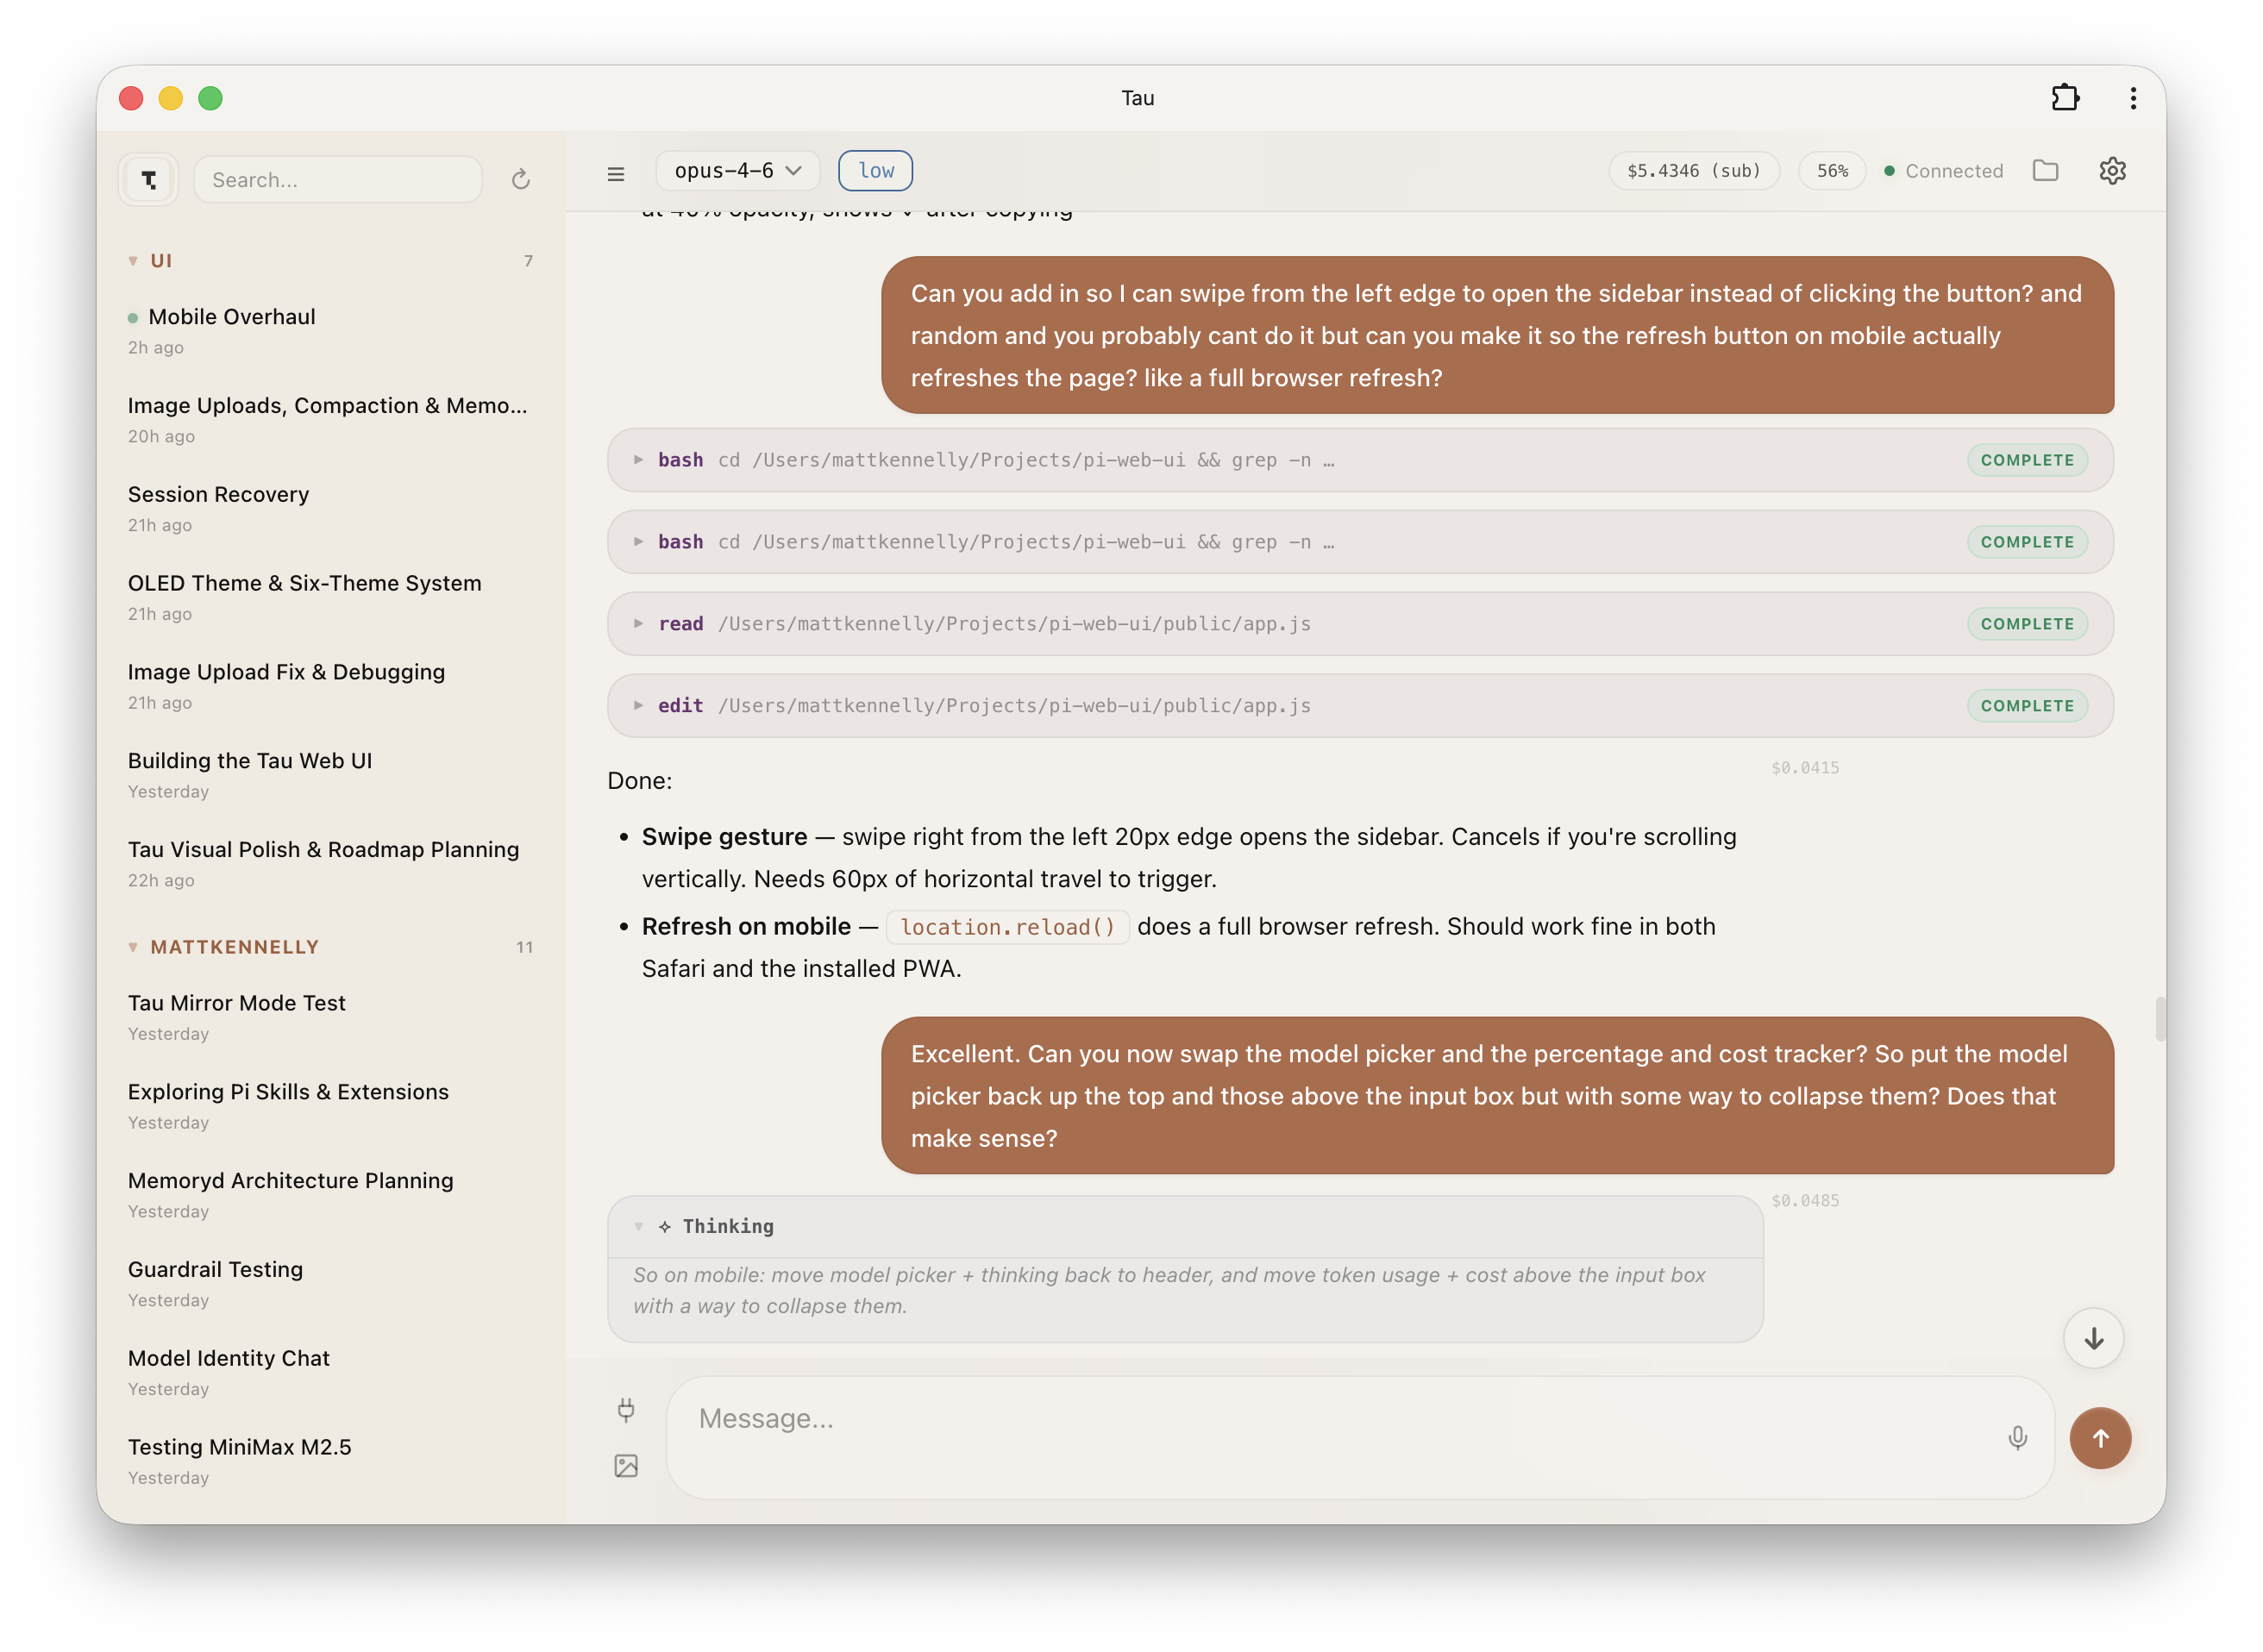Click the UI group count 7
This screenshot has height=1652, width=2263.
(528, 261)
